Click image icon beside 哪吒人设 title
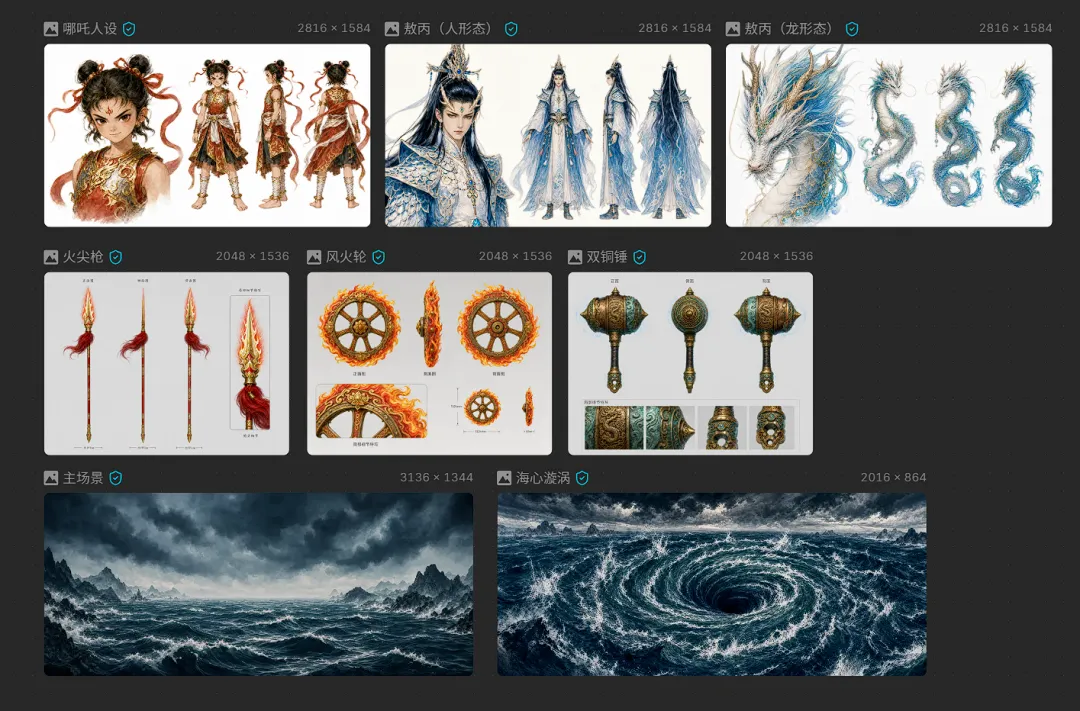 pos(51,29)
